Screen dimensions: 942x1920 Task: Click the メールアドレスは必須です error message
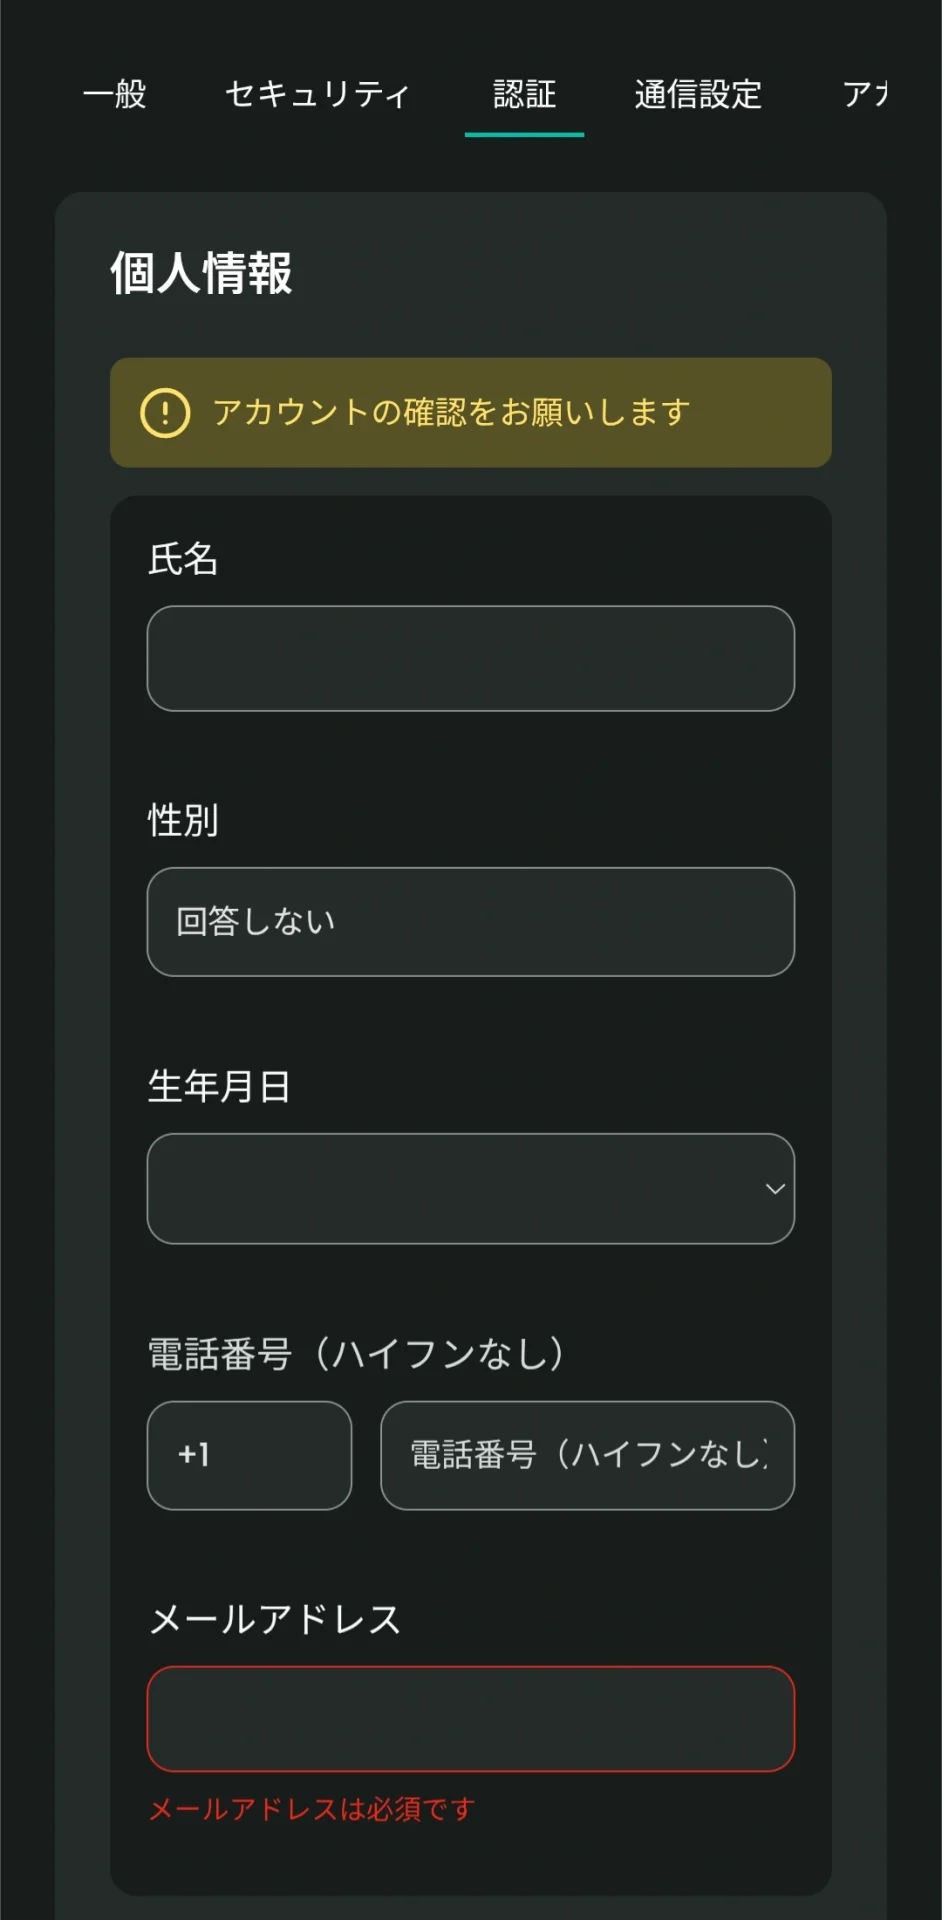coord(312,1809)
